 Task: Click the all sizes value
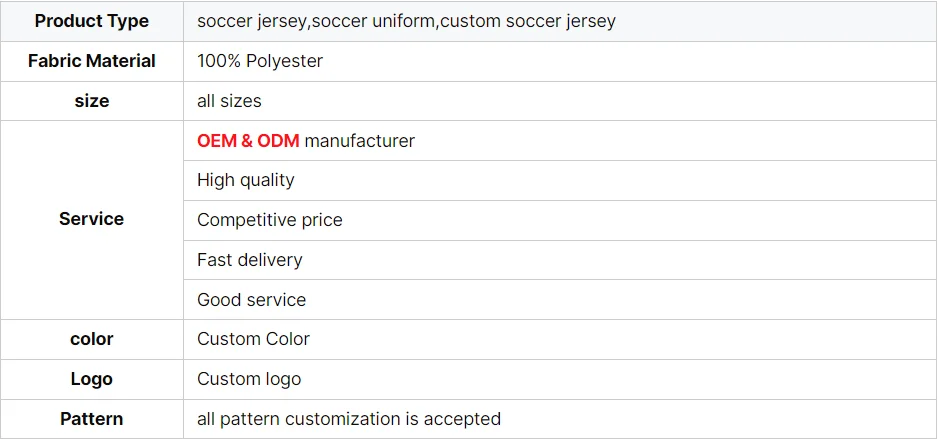(229, 101)
